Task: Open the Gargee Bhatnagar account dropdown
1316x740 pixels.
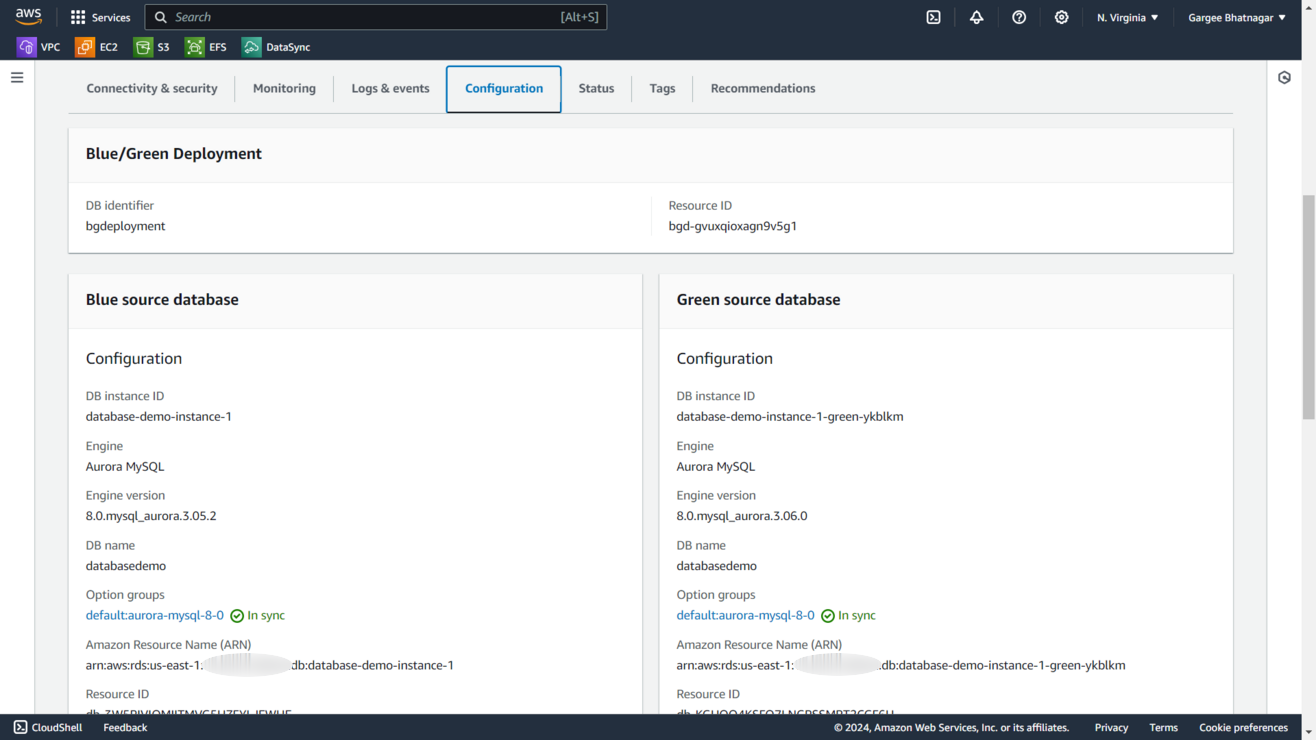Action: point(1236,17)
